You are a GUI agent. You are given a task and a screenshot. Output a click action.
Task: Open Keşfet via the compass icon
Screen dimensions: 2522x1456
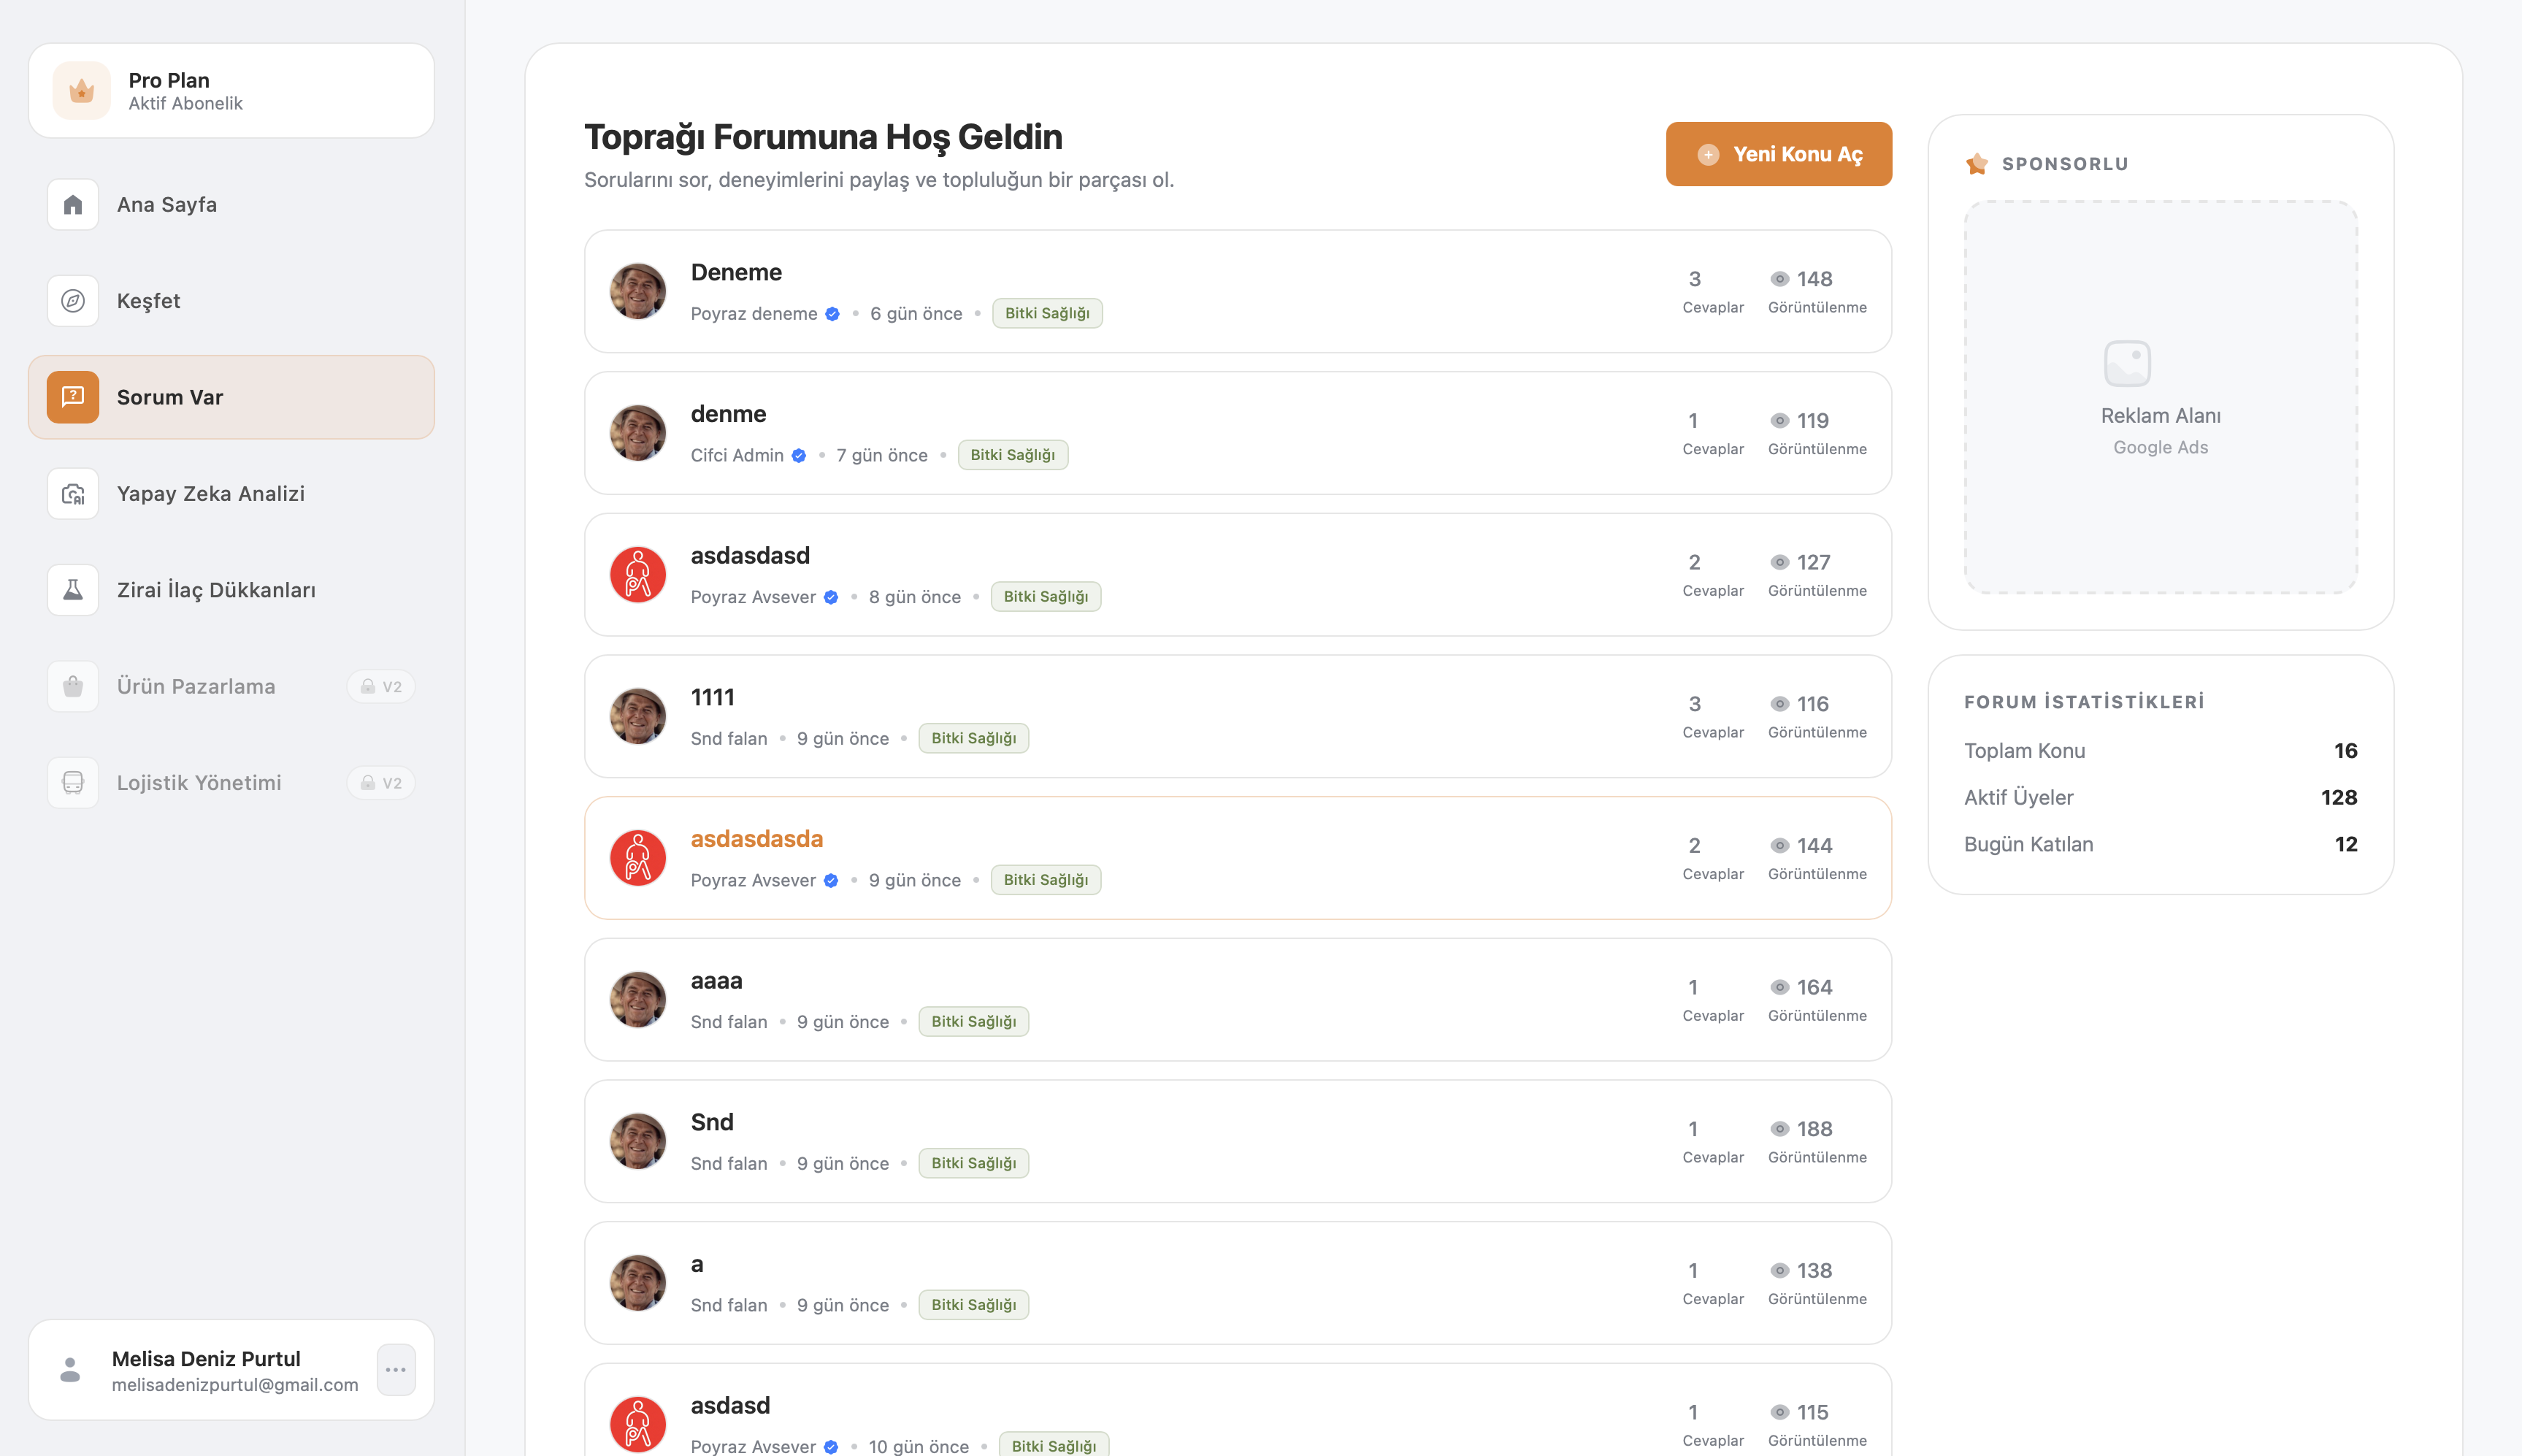point(72,300)
